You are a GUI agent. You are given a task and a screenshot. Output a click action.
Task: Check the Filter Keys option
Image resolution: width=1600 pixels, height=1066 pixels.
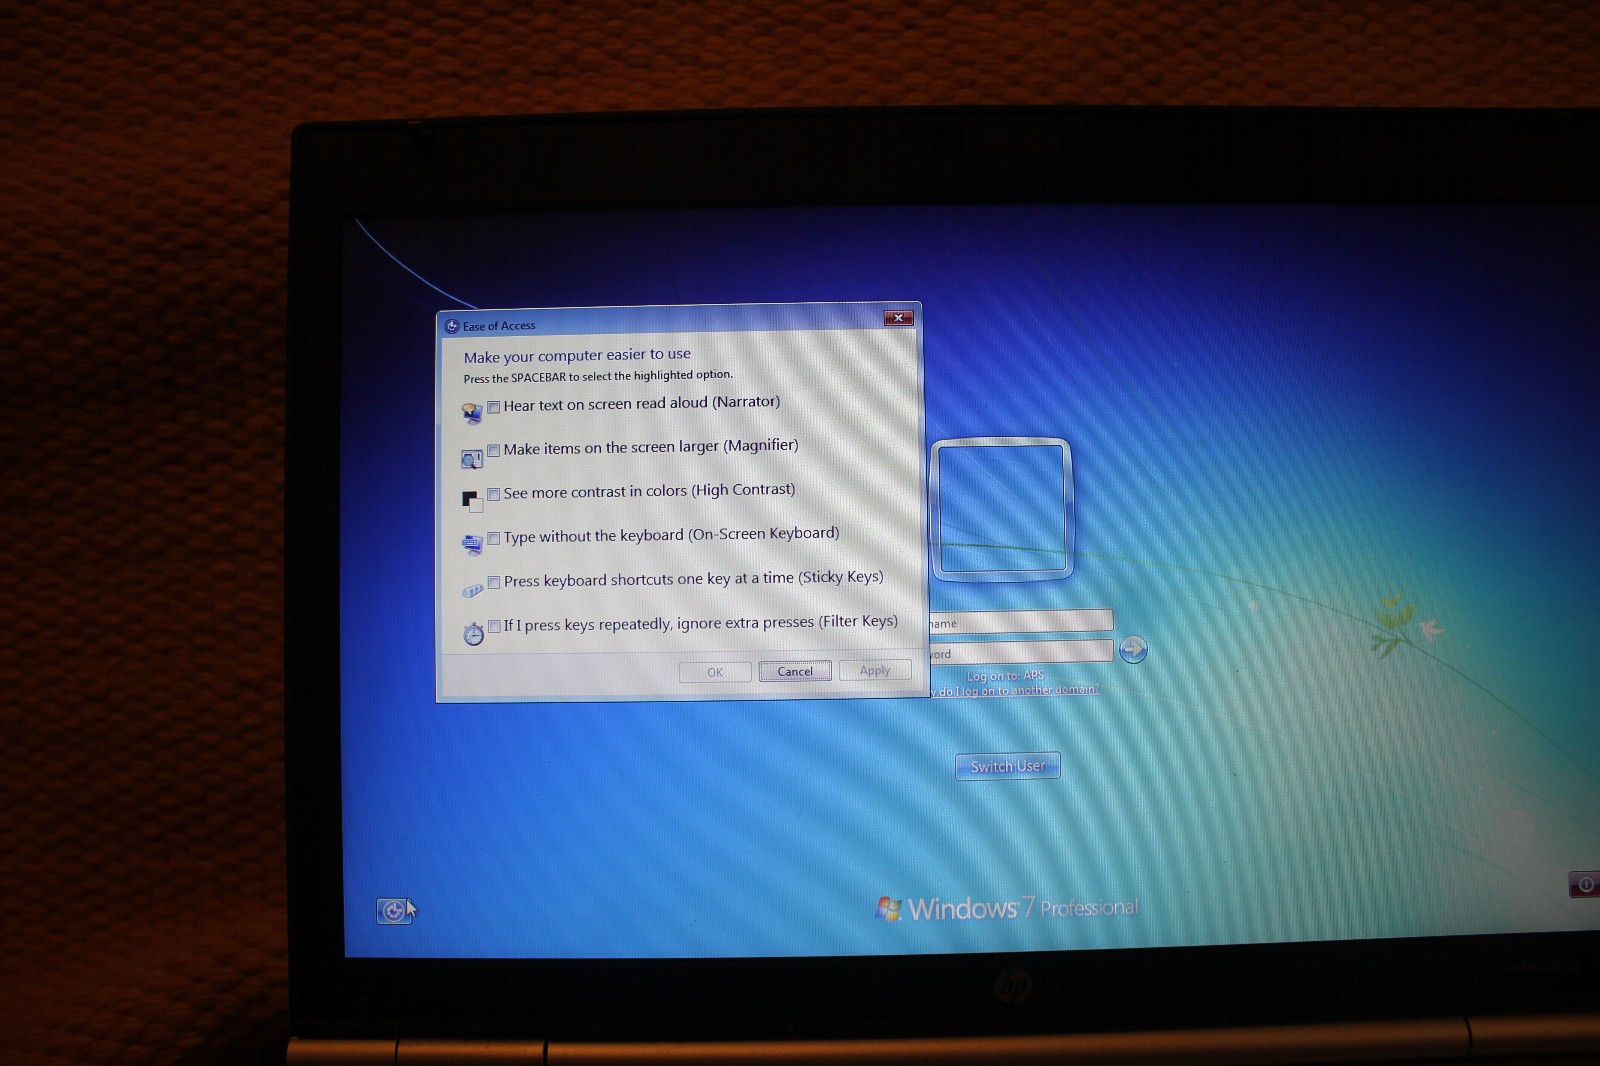tap(494, 626)
